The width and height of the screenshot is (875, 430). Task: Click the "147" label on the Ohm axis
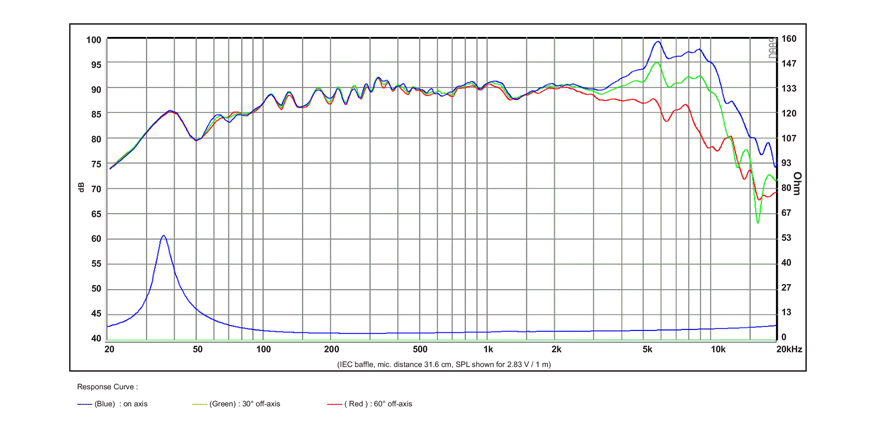787,64
